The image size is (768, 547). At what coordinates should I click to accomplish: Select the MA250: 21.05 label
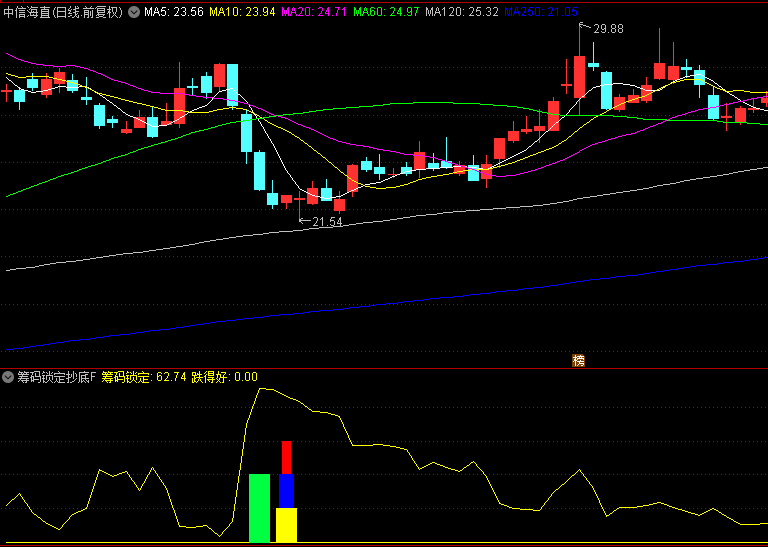(541, 13)
